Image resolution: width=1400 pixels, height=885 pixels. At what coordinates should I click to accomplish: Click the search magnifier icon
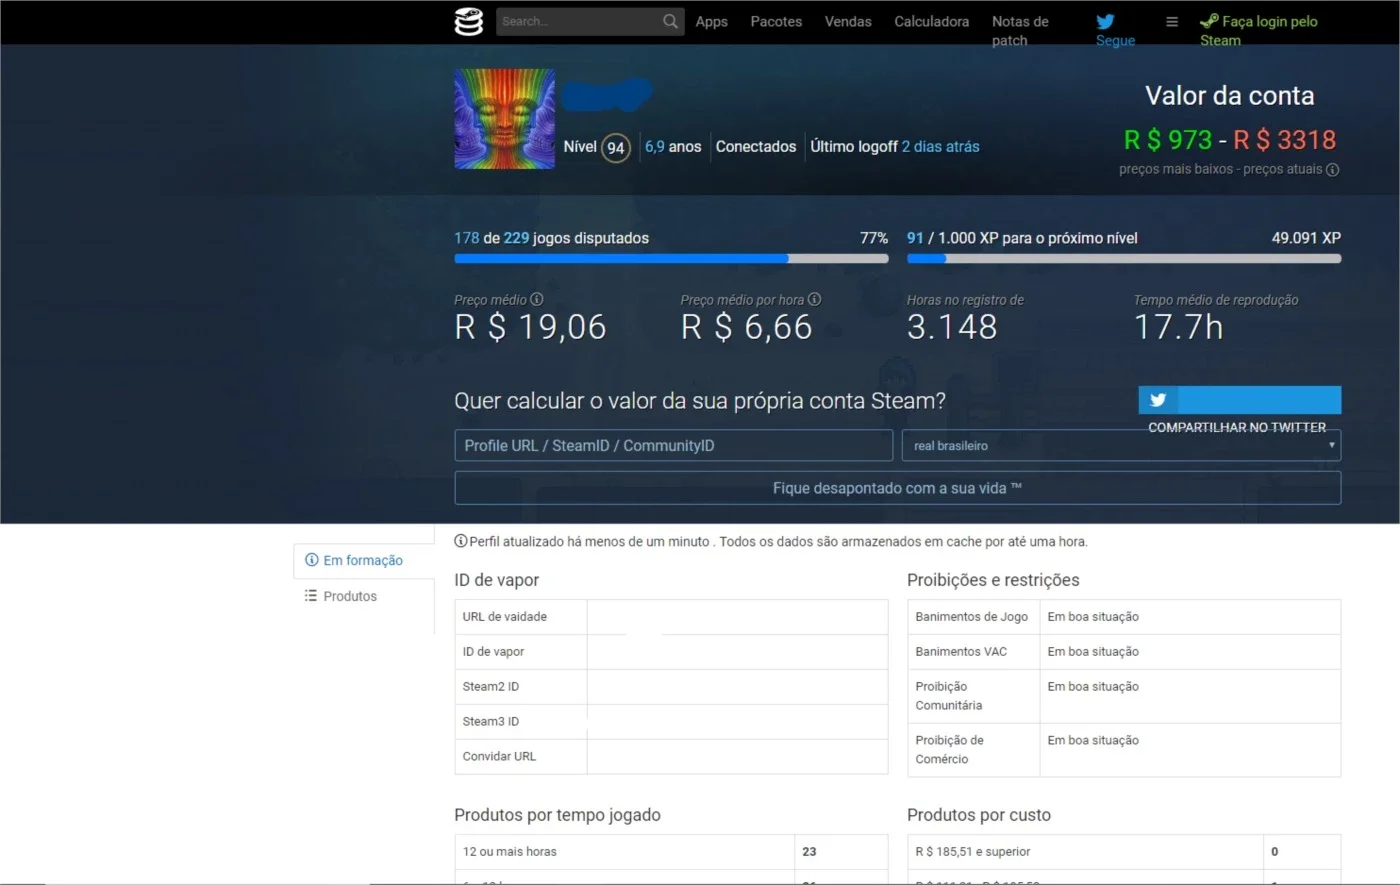pyautogui.click(x=670, y=21)
